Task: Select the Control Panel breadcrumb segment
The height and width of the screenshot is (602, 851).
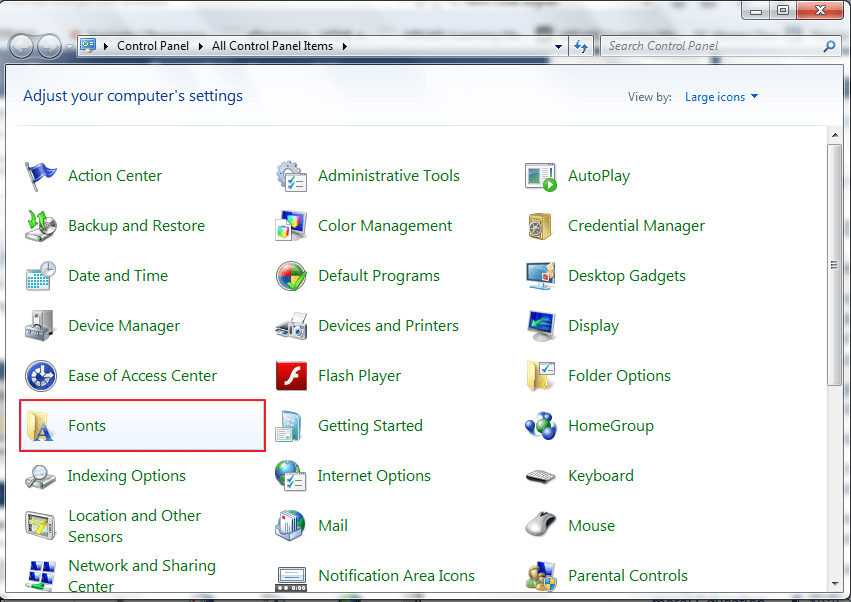Action: click(x=153, y=46)
